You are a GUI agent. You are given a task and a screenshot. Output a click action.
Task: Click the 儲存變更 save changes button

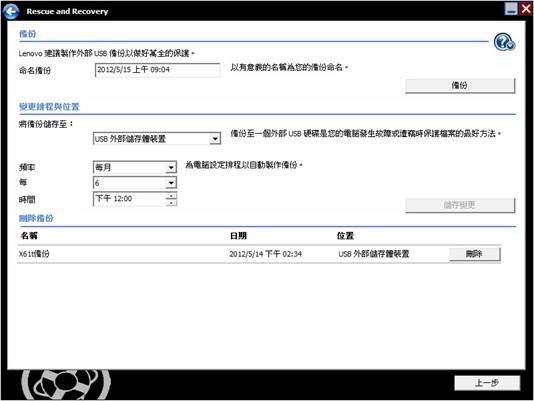point(460,205)
